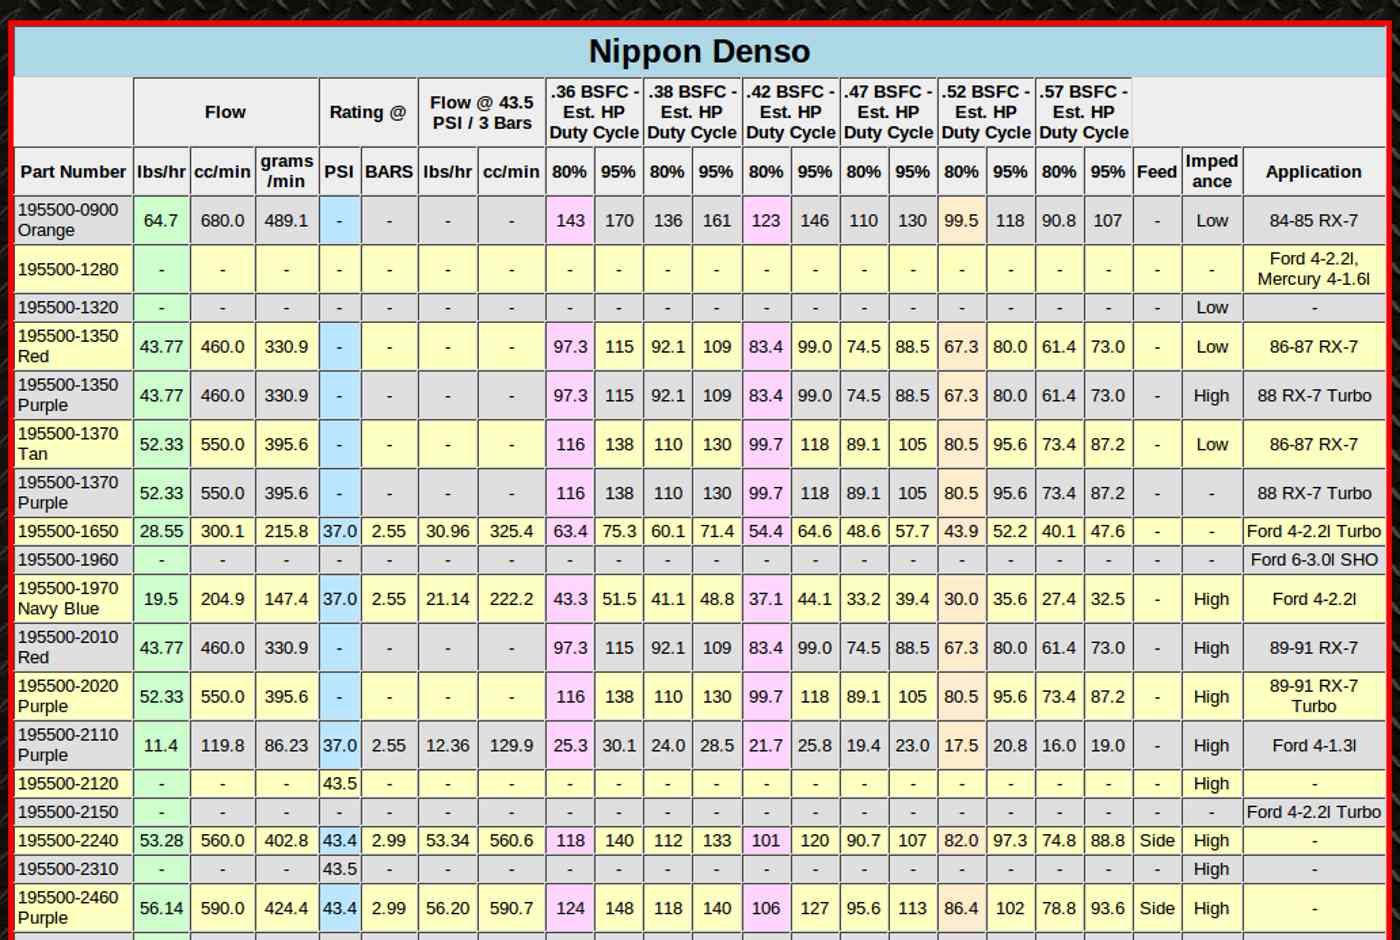The height and width of the screenshot is (940, 1400).
Task: Select the Part Number column header
Action: (73, 171)
